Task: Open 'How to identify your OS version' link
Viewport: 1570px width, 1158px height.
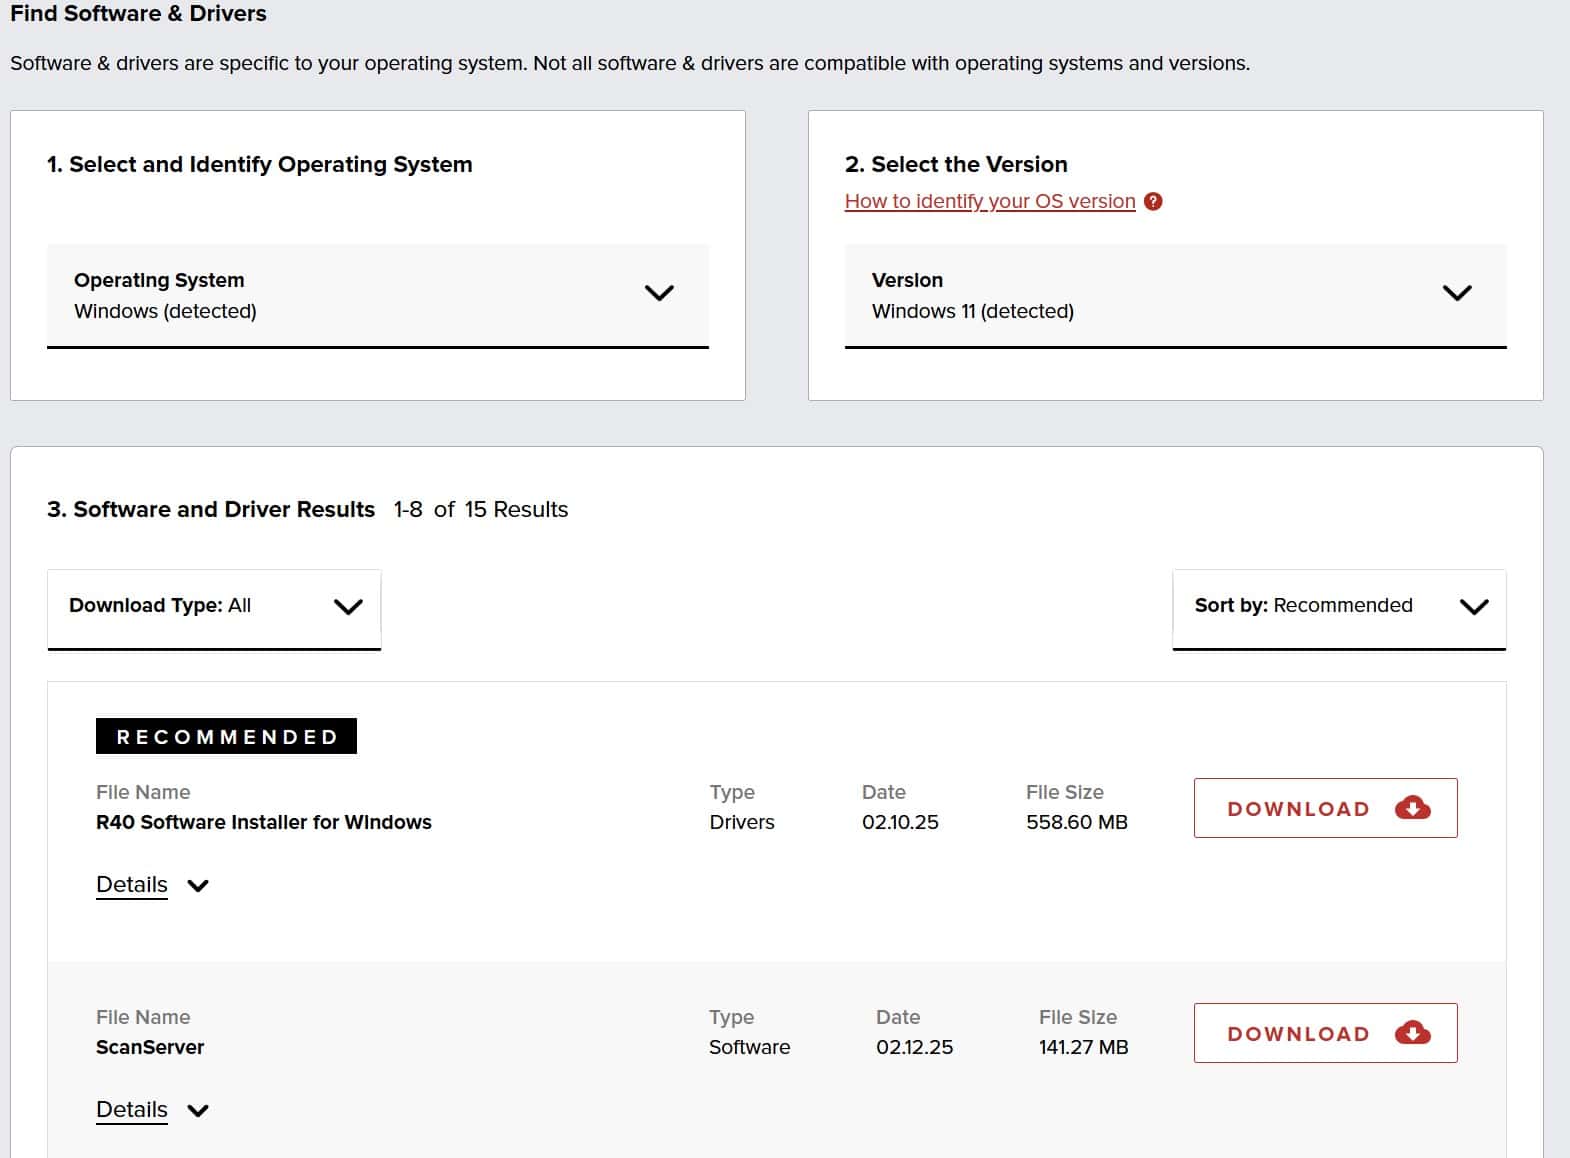Action: (989, 201)
